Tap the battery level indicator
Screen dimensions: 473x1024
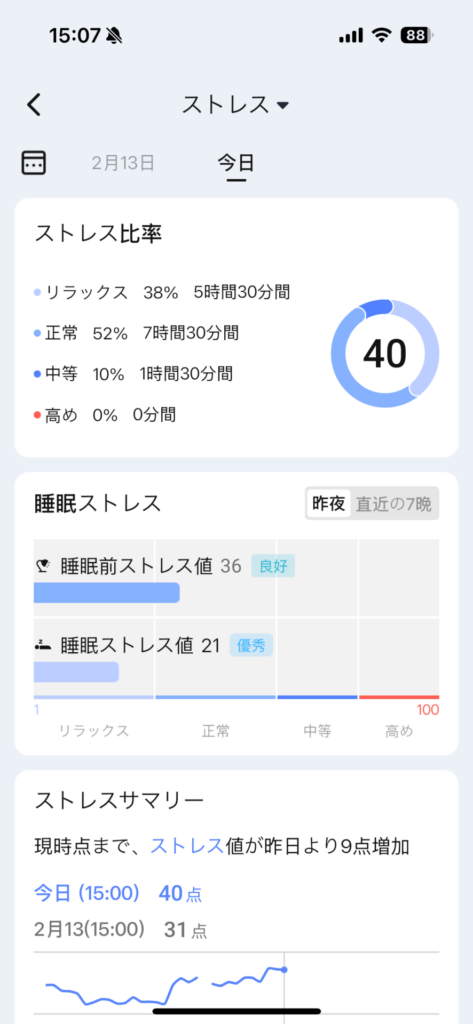[x=417, y=35]
